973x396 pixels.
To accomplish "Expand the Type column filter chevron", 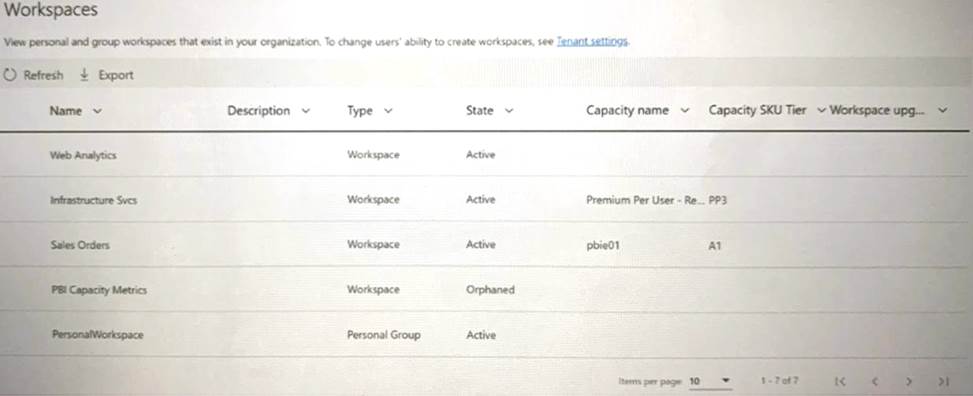I will 388,111.
